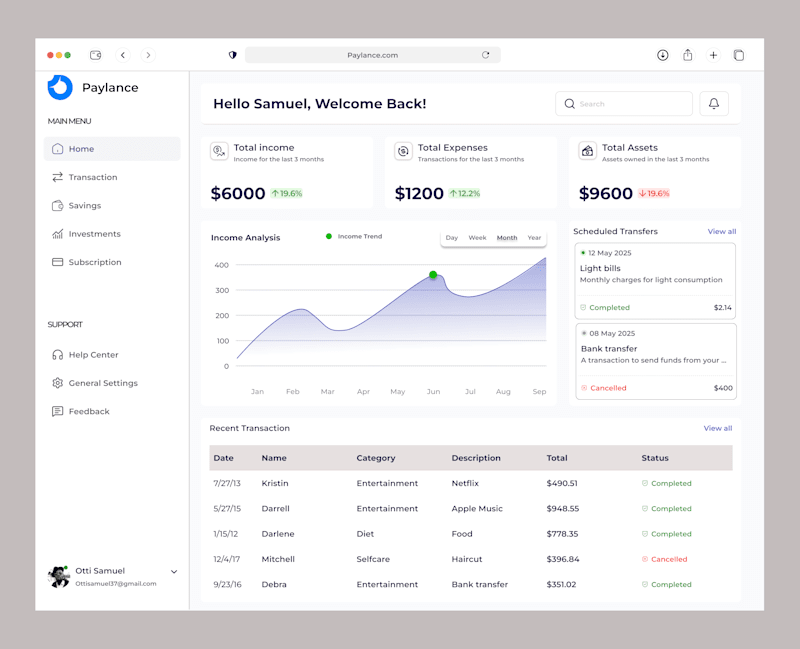Open a new tab with the plus icon
800x649 pixels.
[x=713, y=55]
